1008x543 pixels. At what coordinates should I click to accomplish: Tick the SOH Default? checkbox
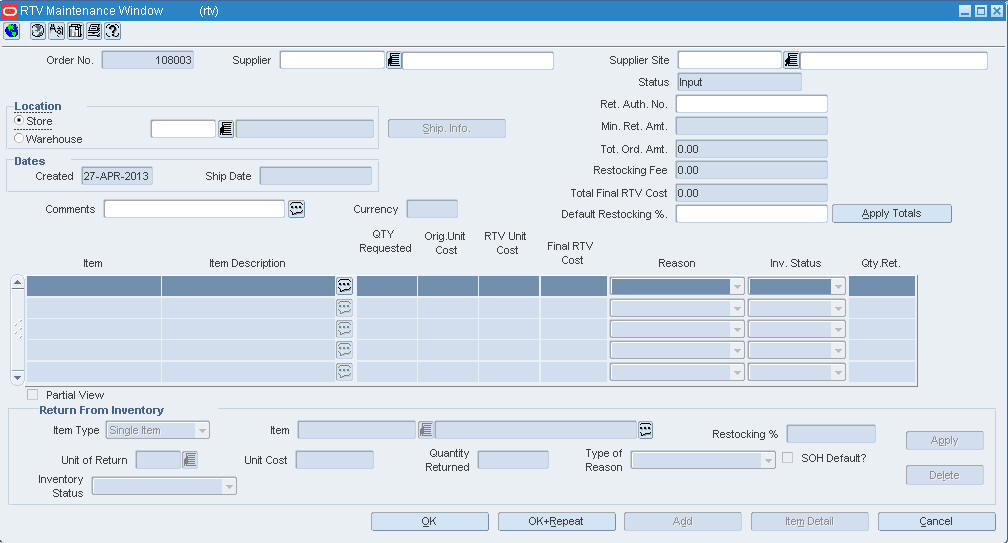788,458
